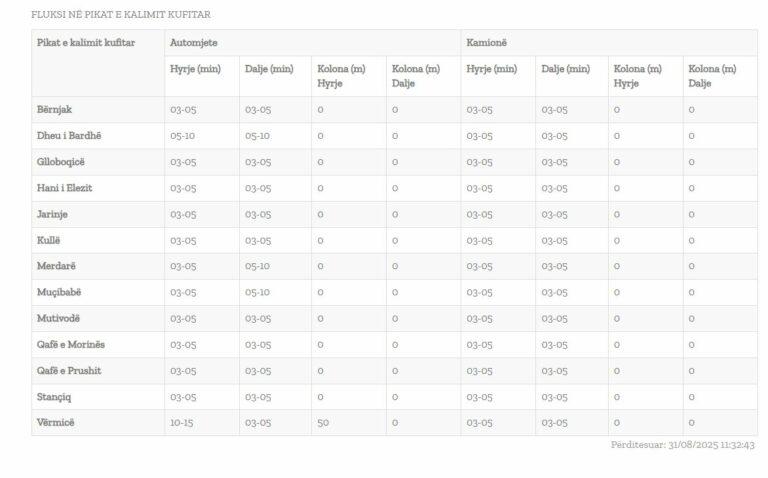Select the Hani i Elezit row label

point(65,188)
